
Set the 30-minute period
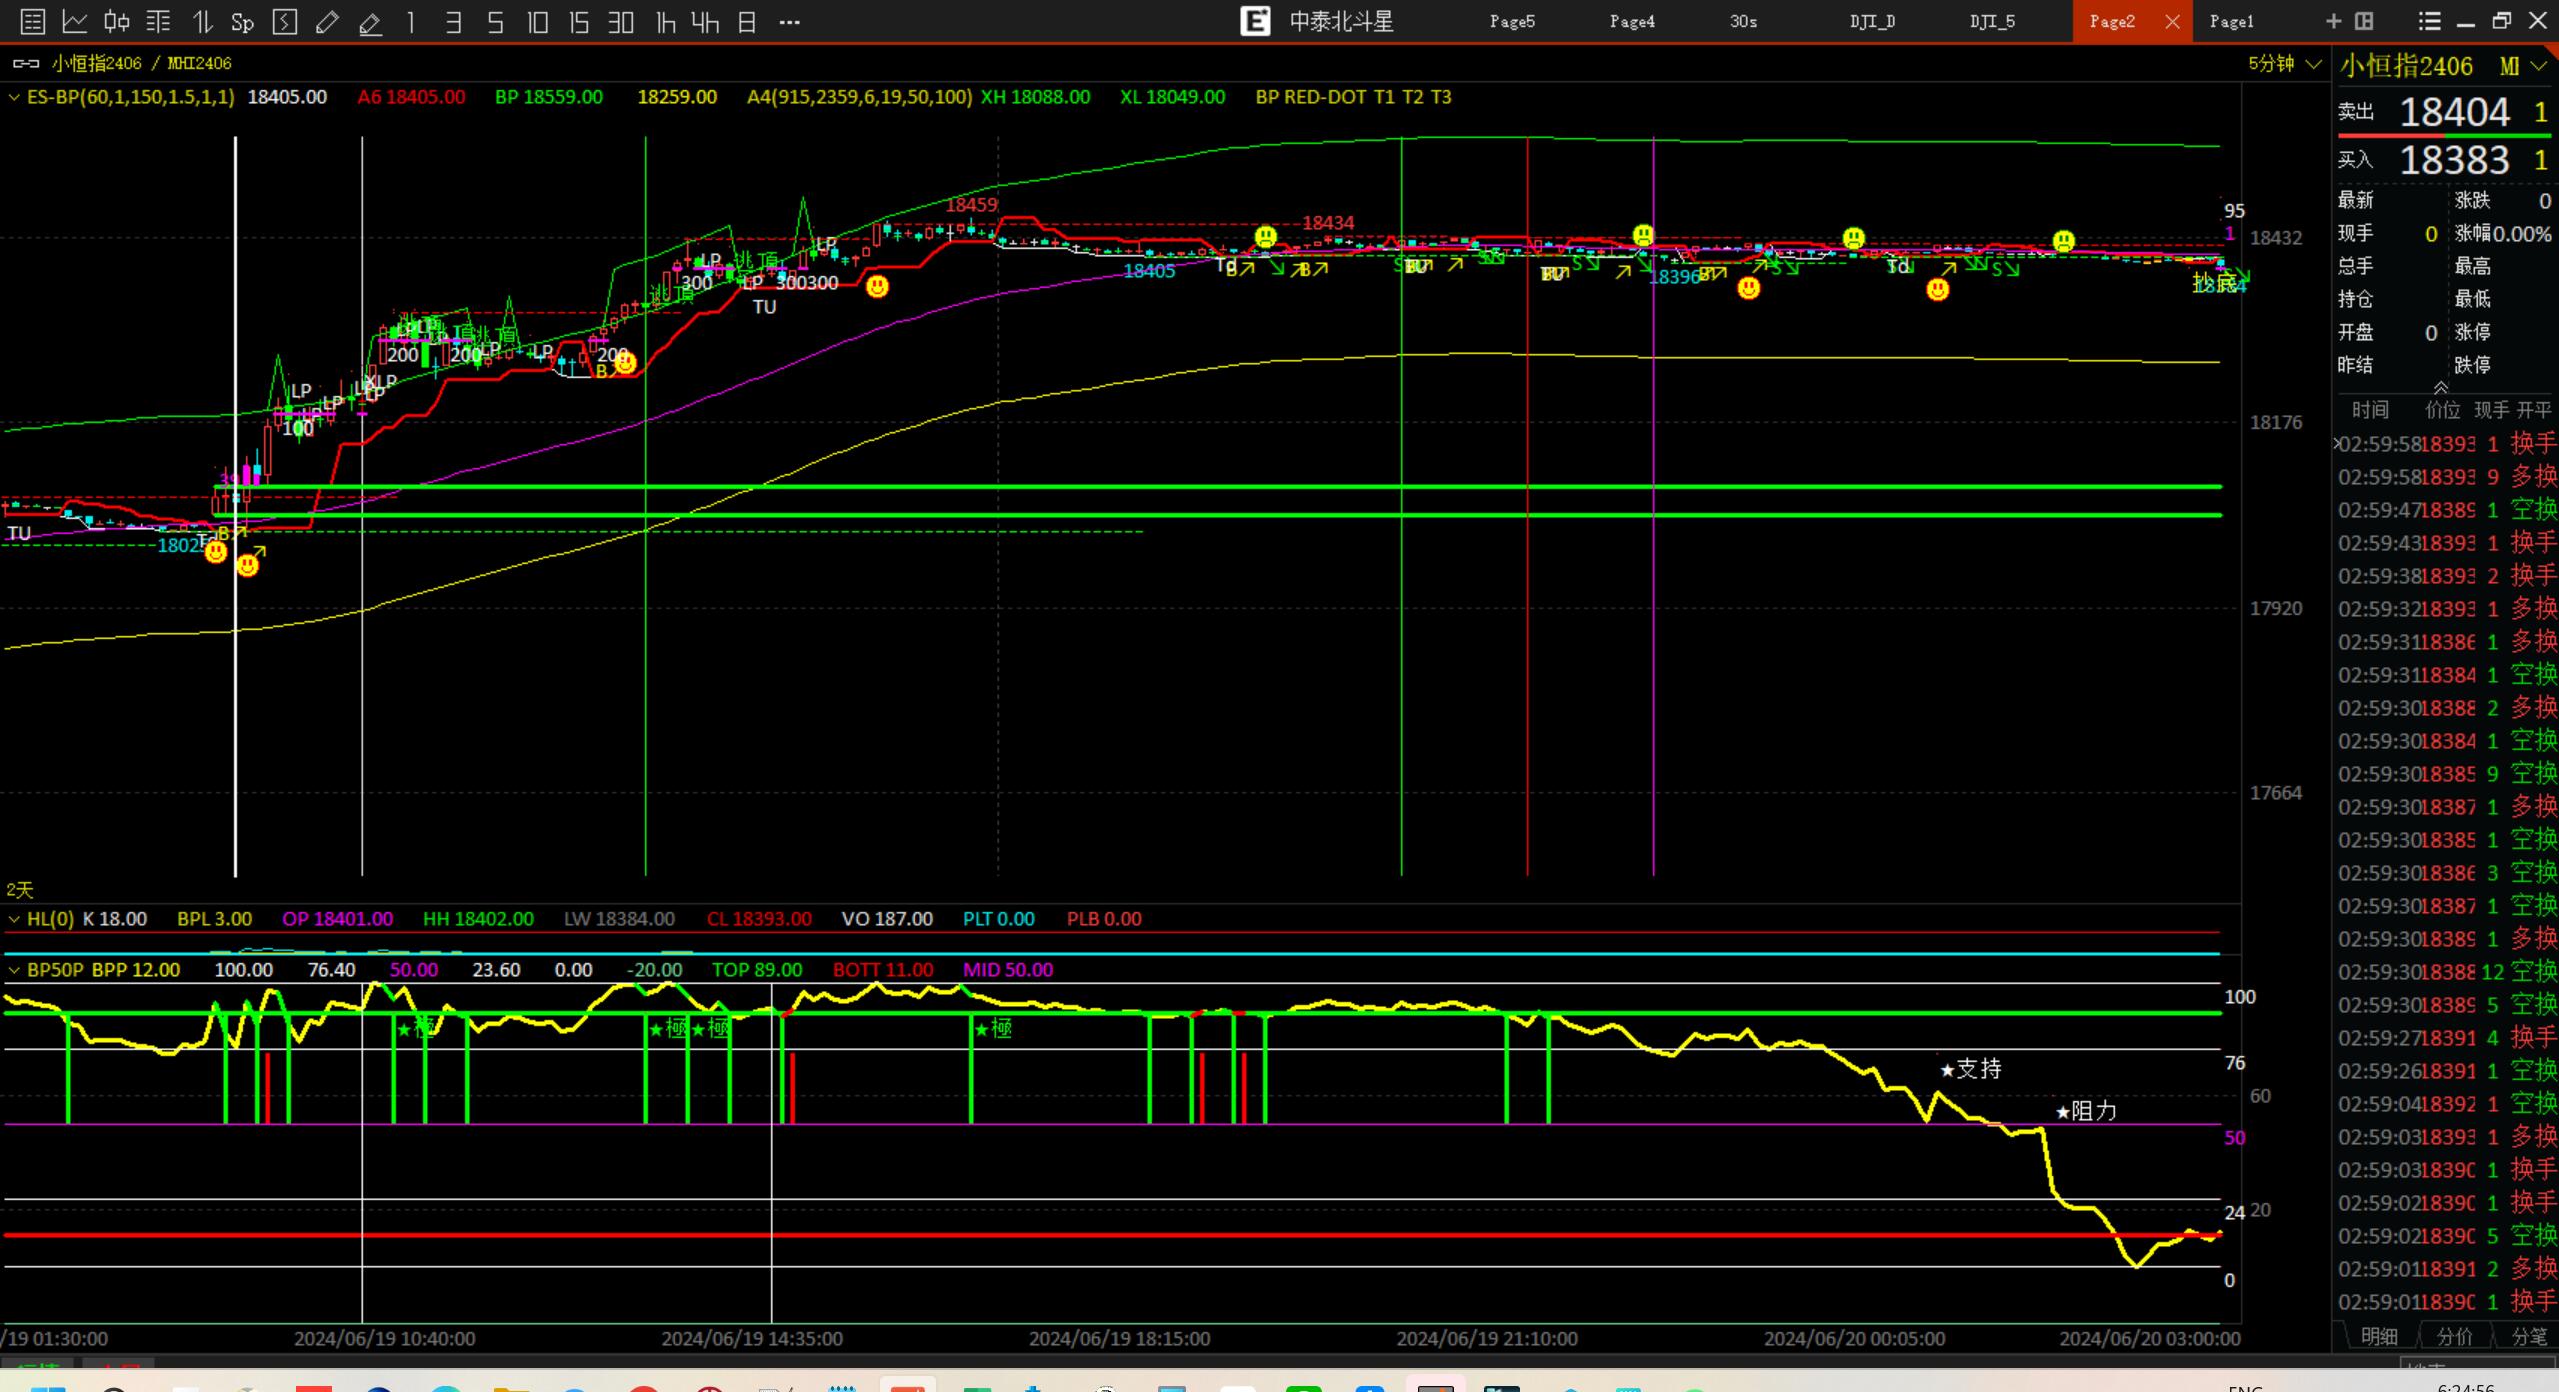[x=621, y=21]
